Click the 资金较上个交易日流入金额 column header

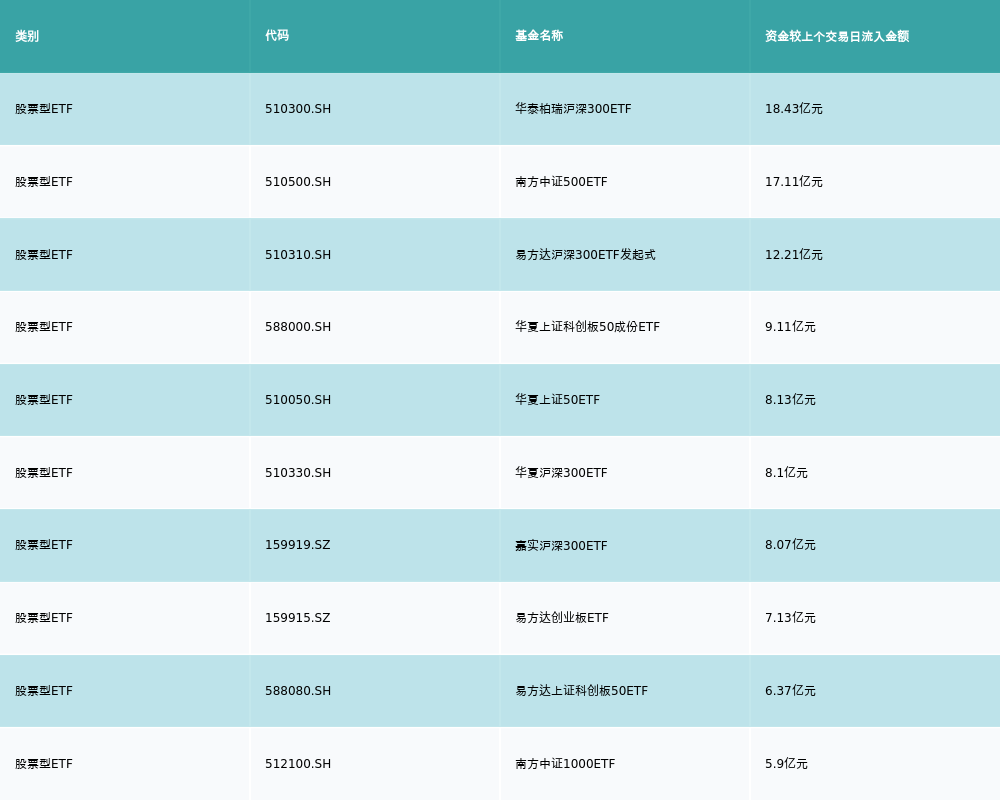[x=837, y=36]
